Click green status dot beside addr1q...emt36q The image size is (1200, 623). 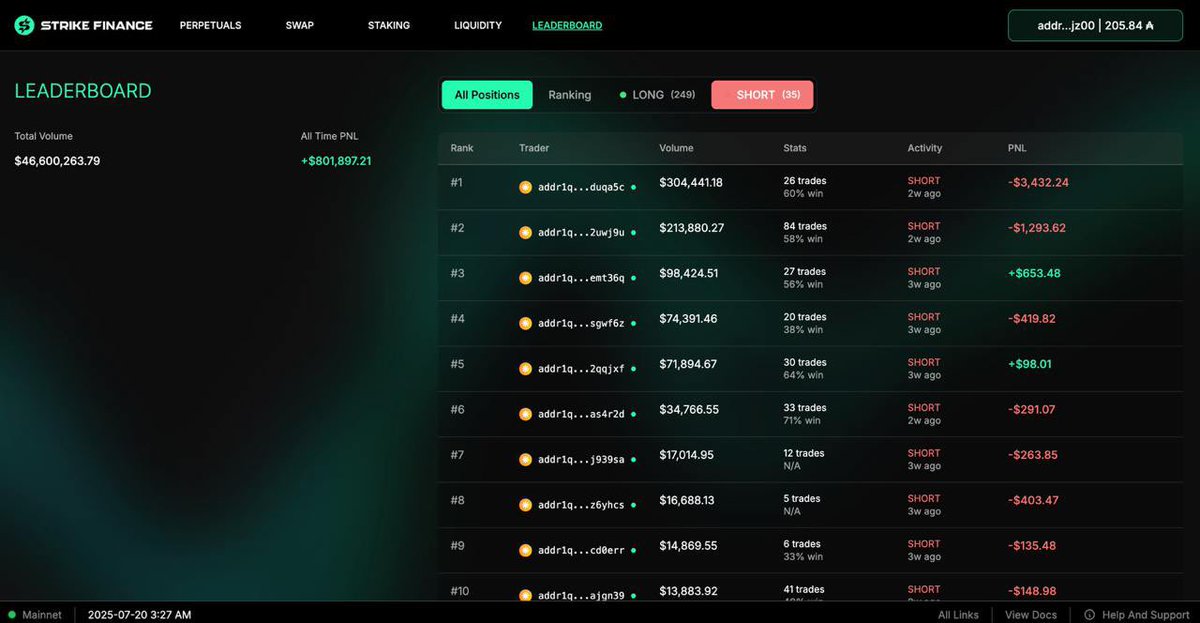(633, 278)
